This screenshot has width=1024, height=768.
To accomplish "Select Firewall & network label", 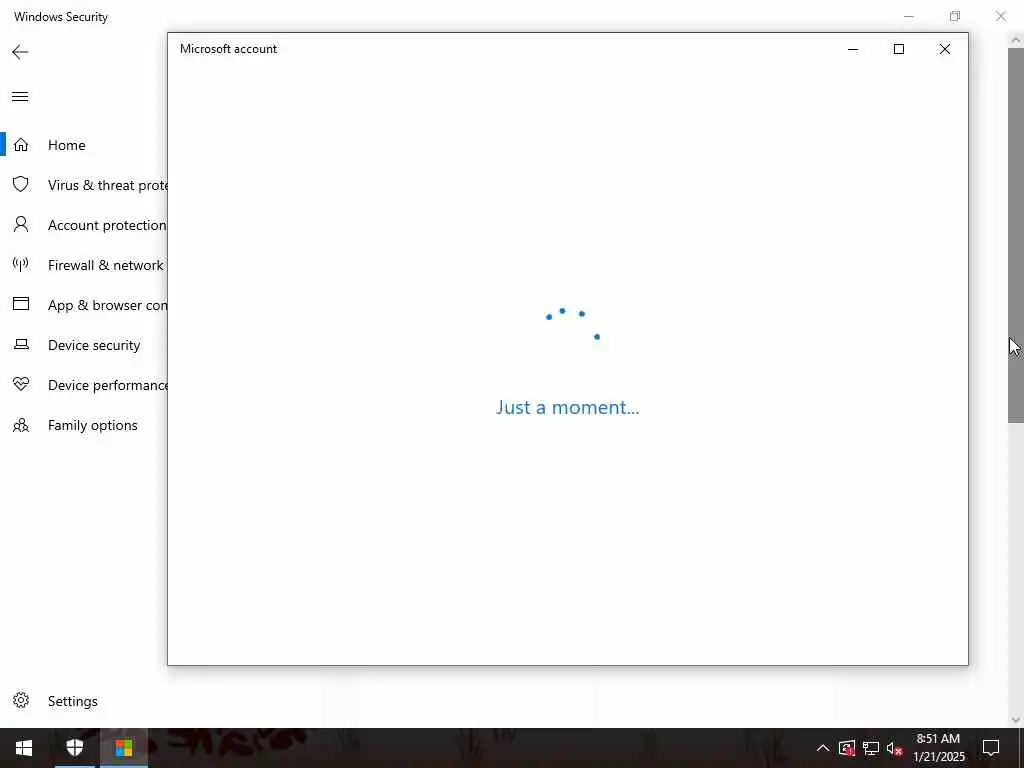I will point(106,265).
